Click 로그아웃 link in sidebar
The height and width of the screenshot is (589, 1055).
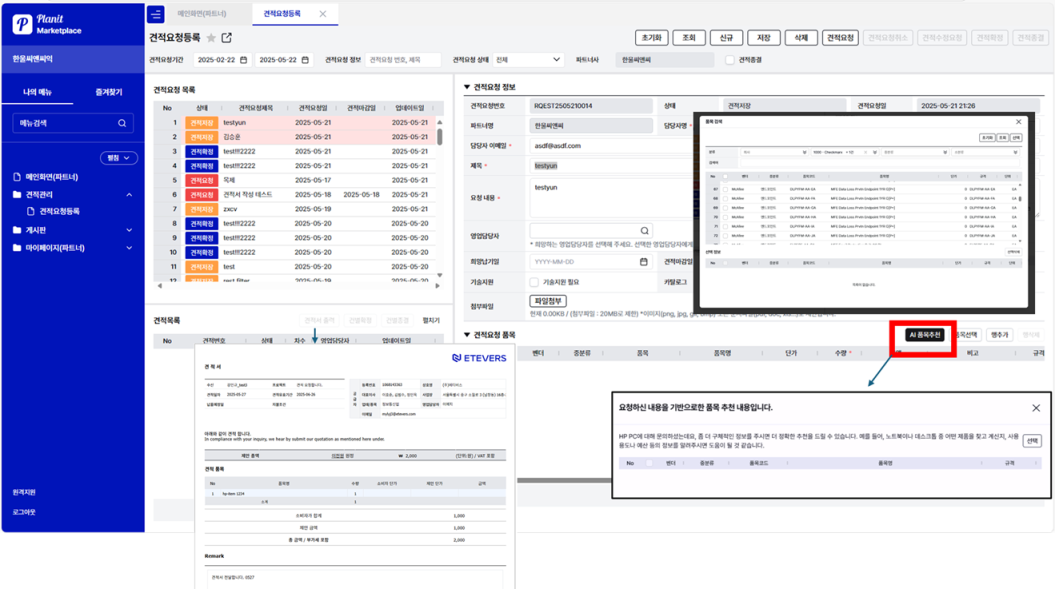click(24, 512)
